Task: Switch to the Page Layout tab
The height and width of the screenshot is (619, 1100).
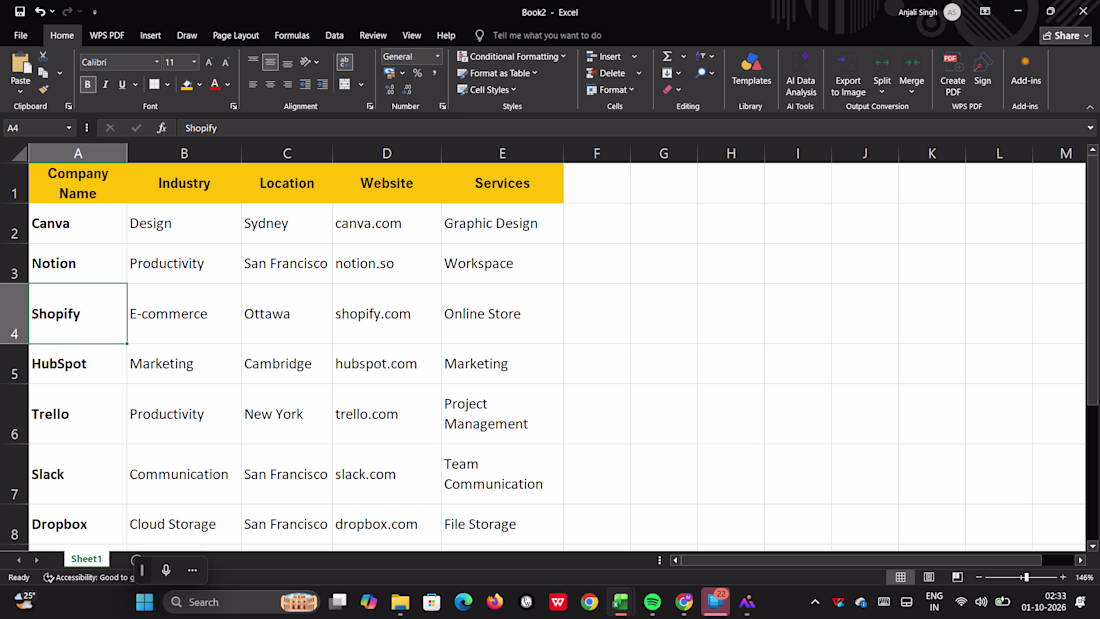Action: tap(236, 35)
